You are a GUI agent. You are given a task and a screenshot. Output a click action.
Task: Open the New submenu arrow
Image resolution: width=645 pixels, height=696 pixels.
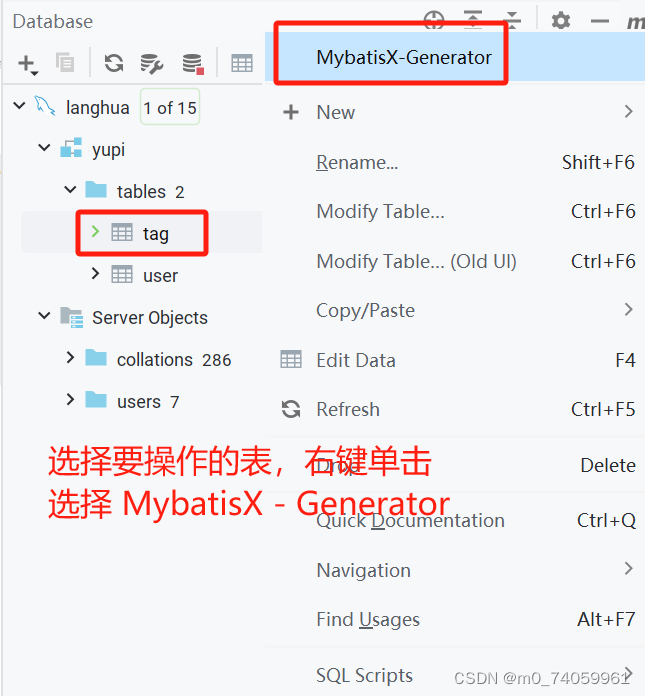pos(628,111)
